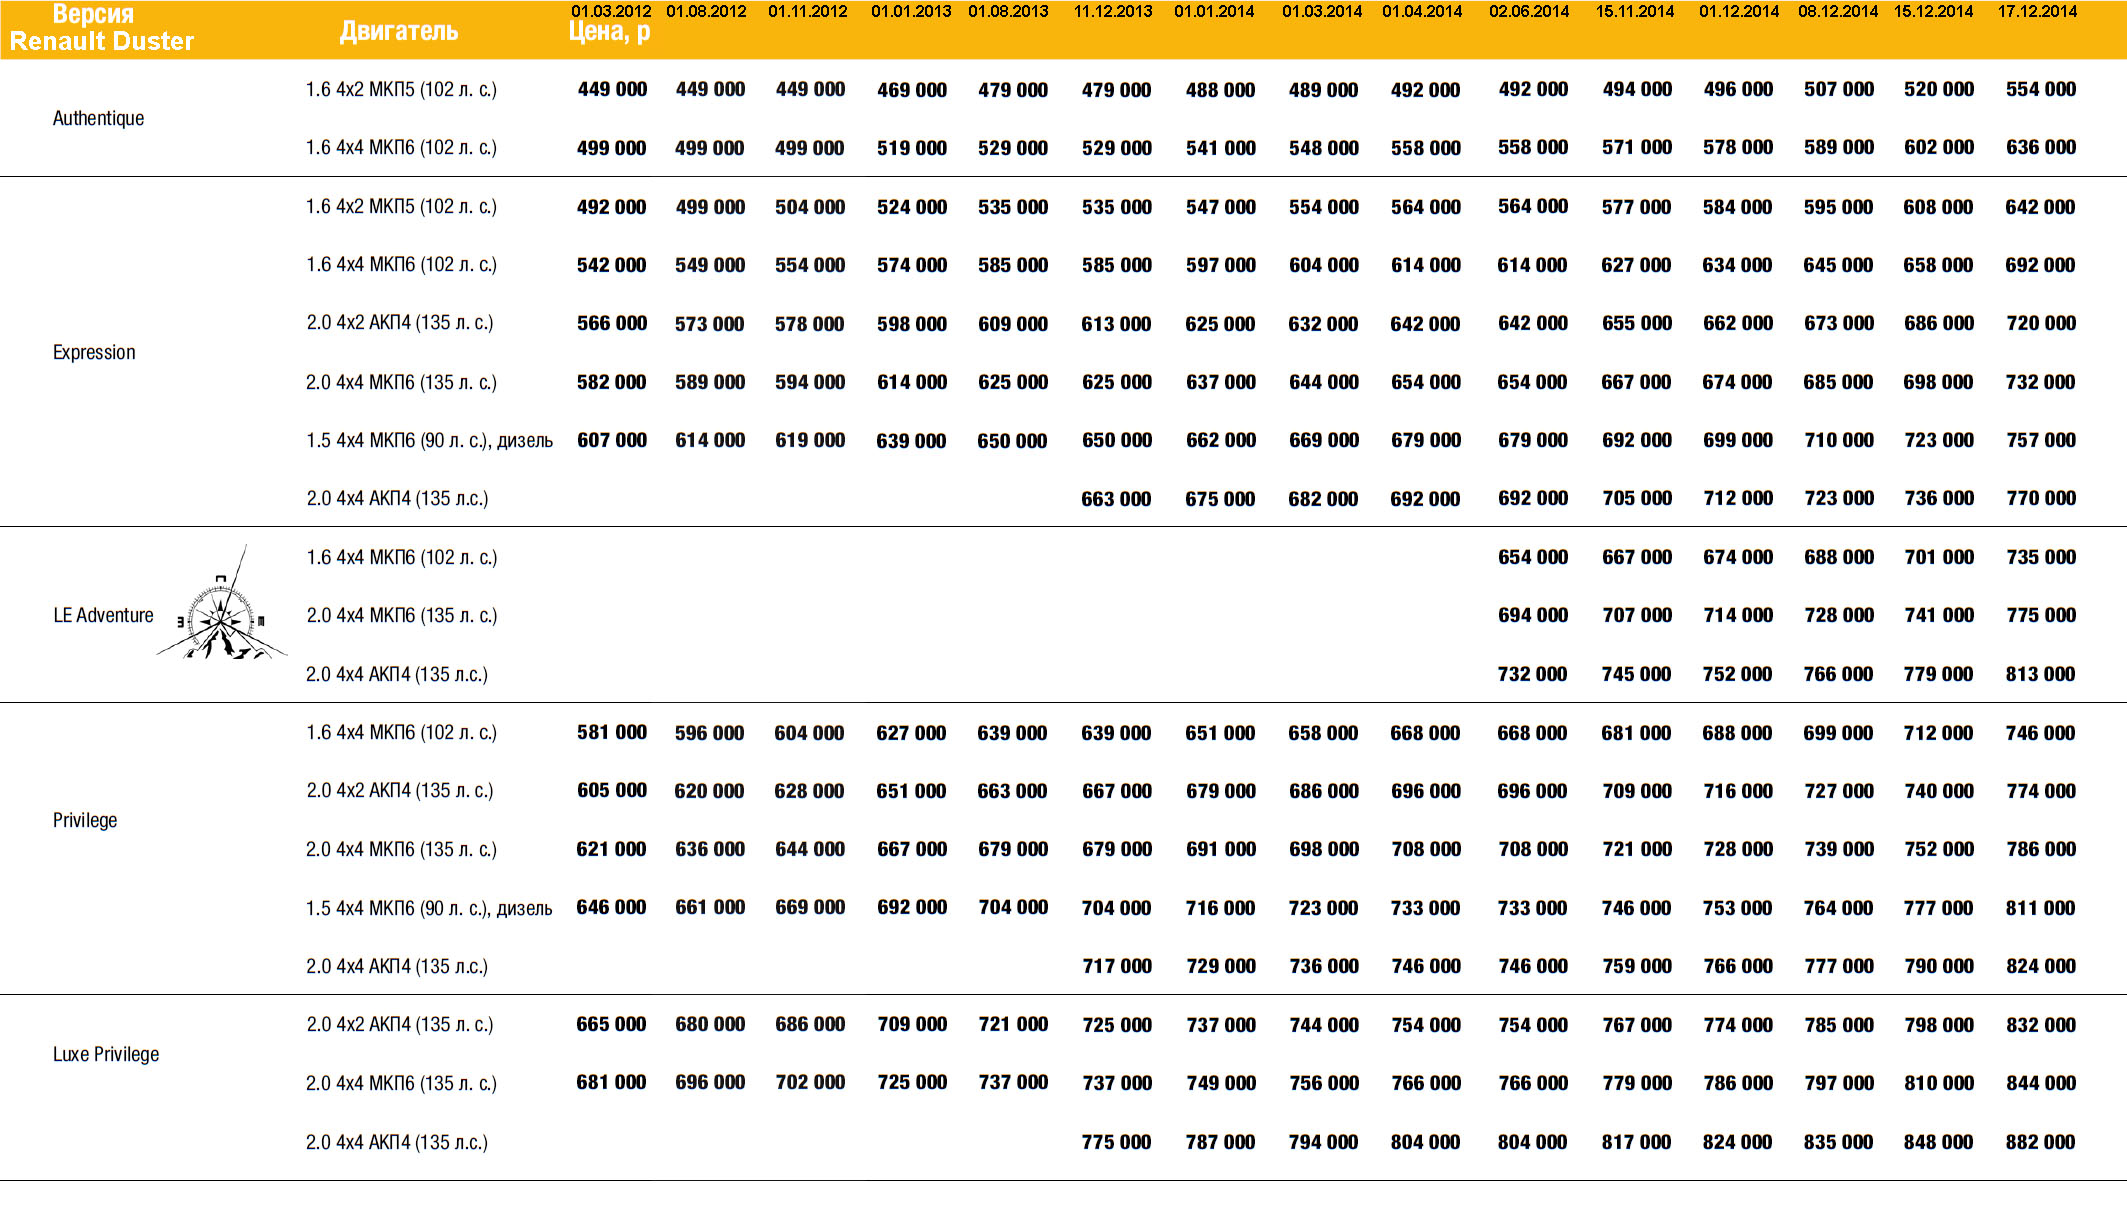Click the 01.01.2013 date column header
This screenshot has width=2127, height=1213.
click(911, 11)
